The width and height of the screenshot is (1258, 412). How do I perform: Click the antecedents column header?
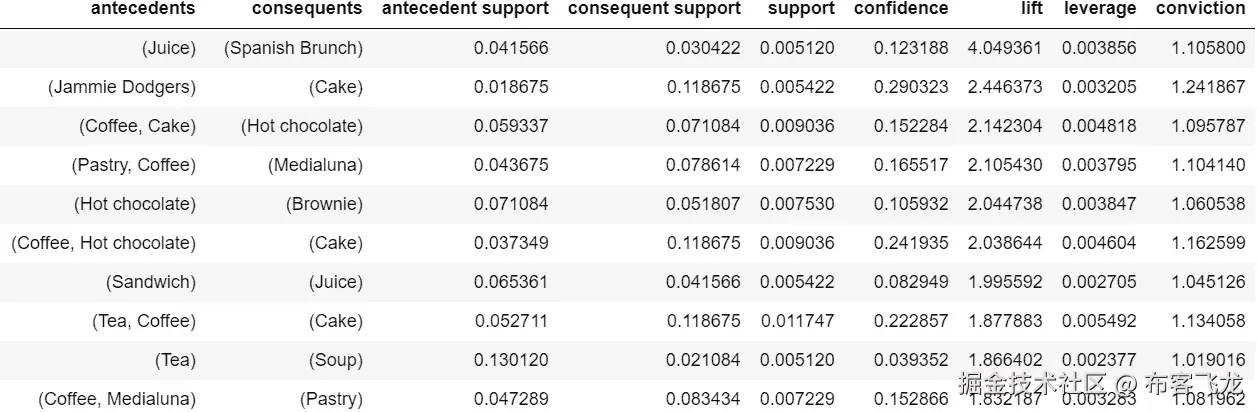click(x=143, y=9)
